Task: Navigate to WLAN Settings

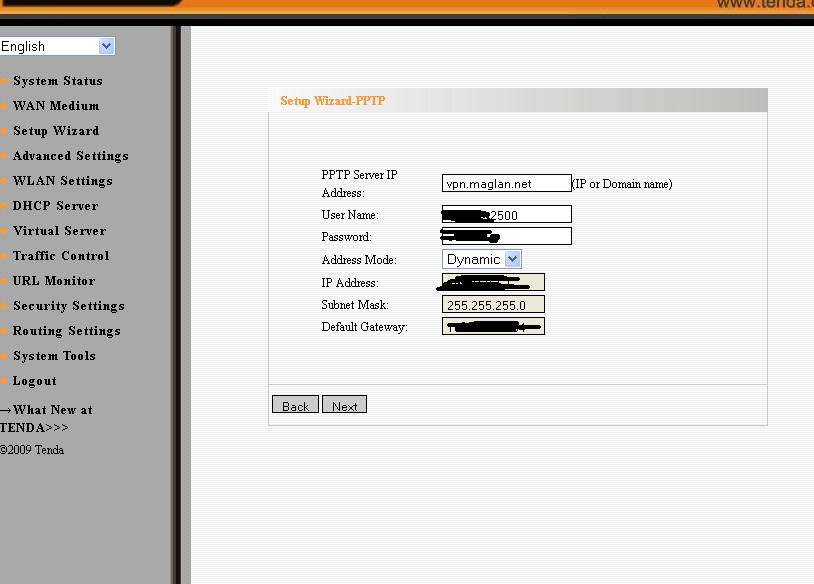Action: point(62,181)
